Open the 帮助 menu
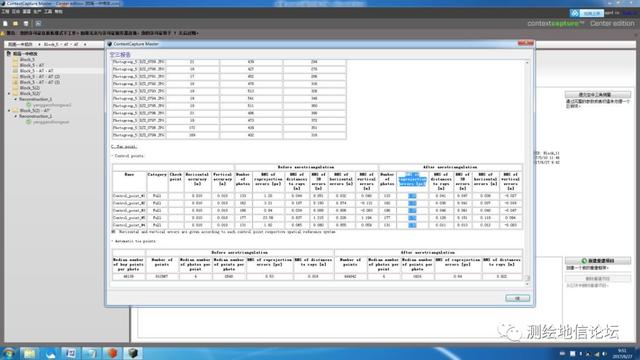Screen dimensions: 640x360 59,12
